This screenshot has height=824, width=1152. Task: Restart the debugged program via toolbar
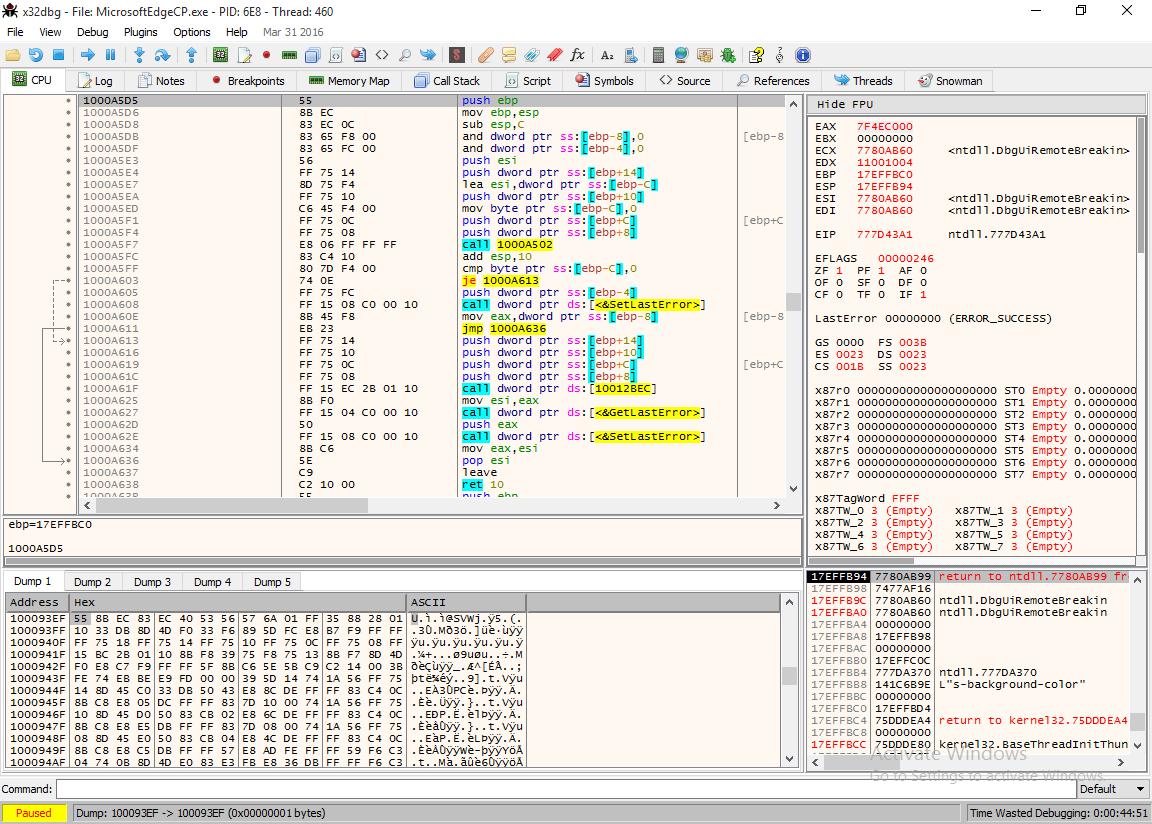36,55
